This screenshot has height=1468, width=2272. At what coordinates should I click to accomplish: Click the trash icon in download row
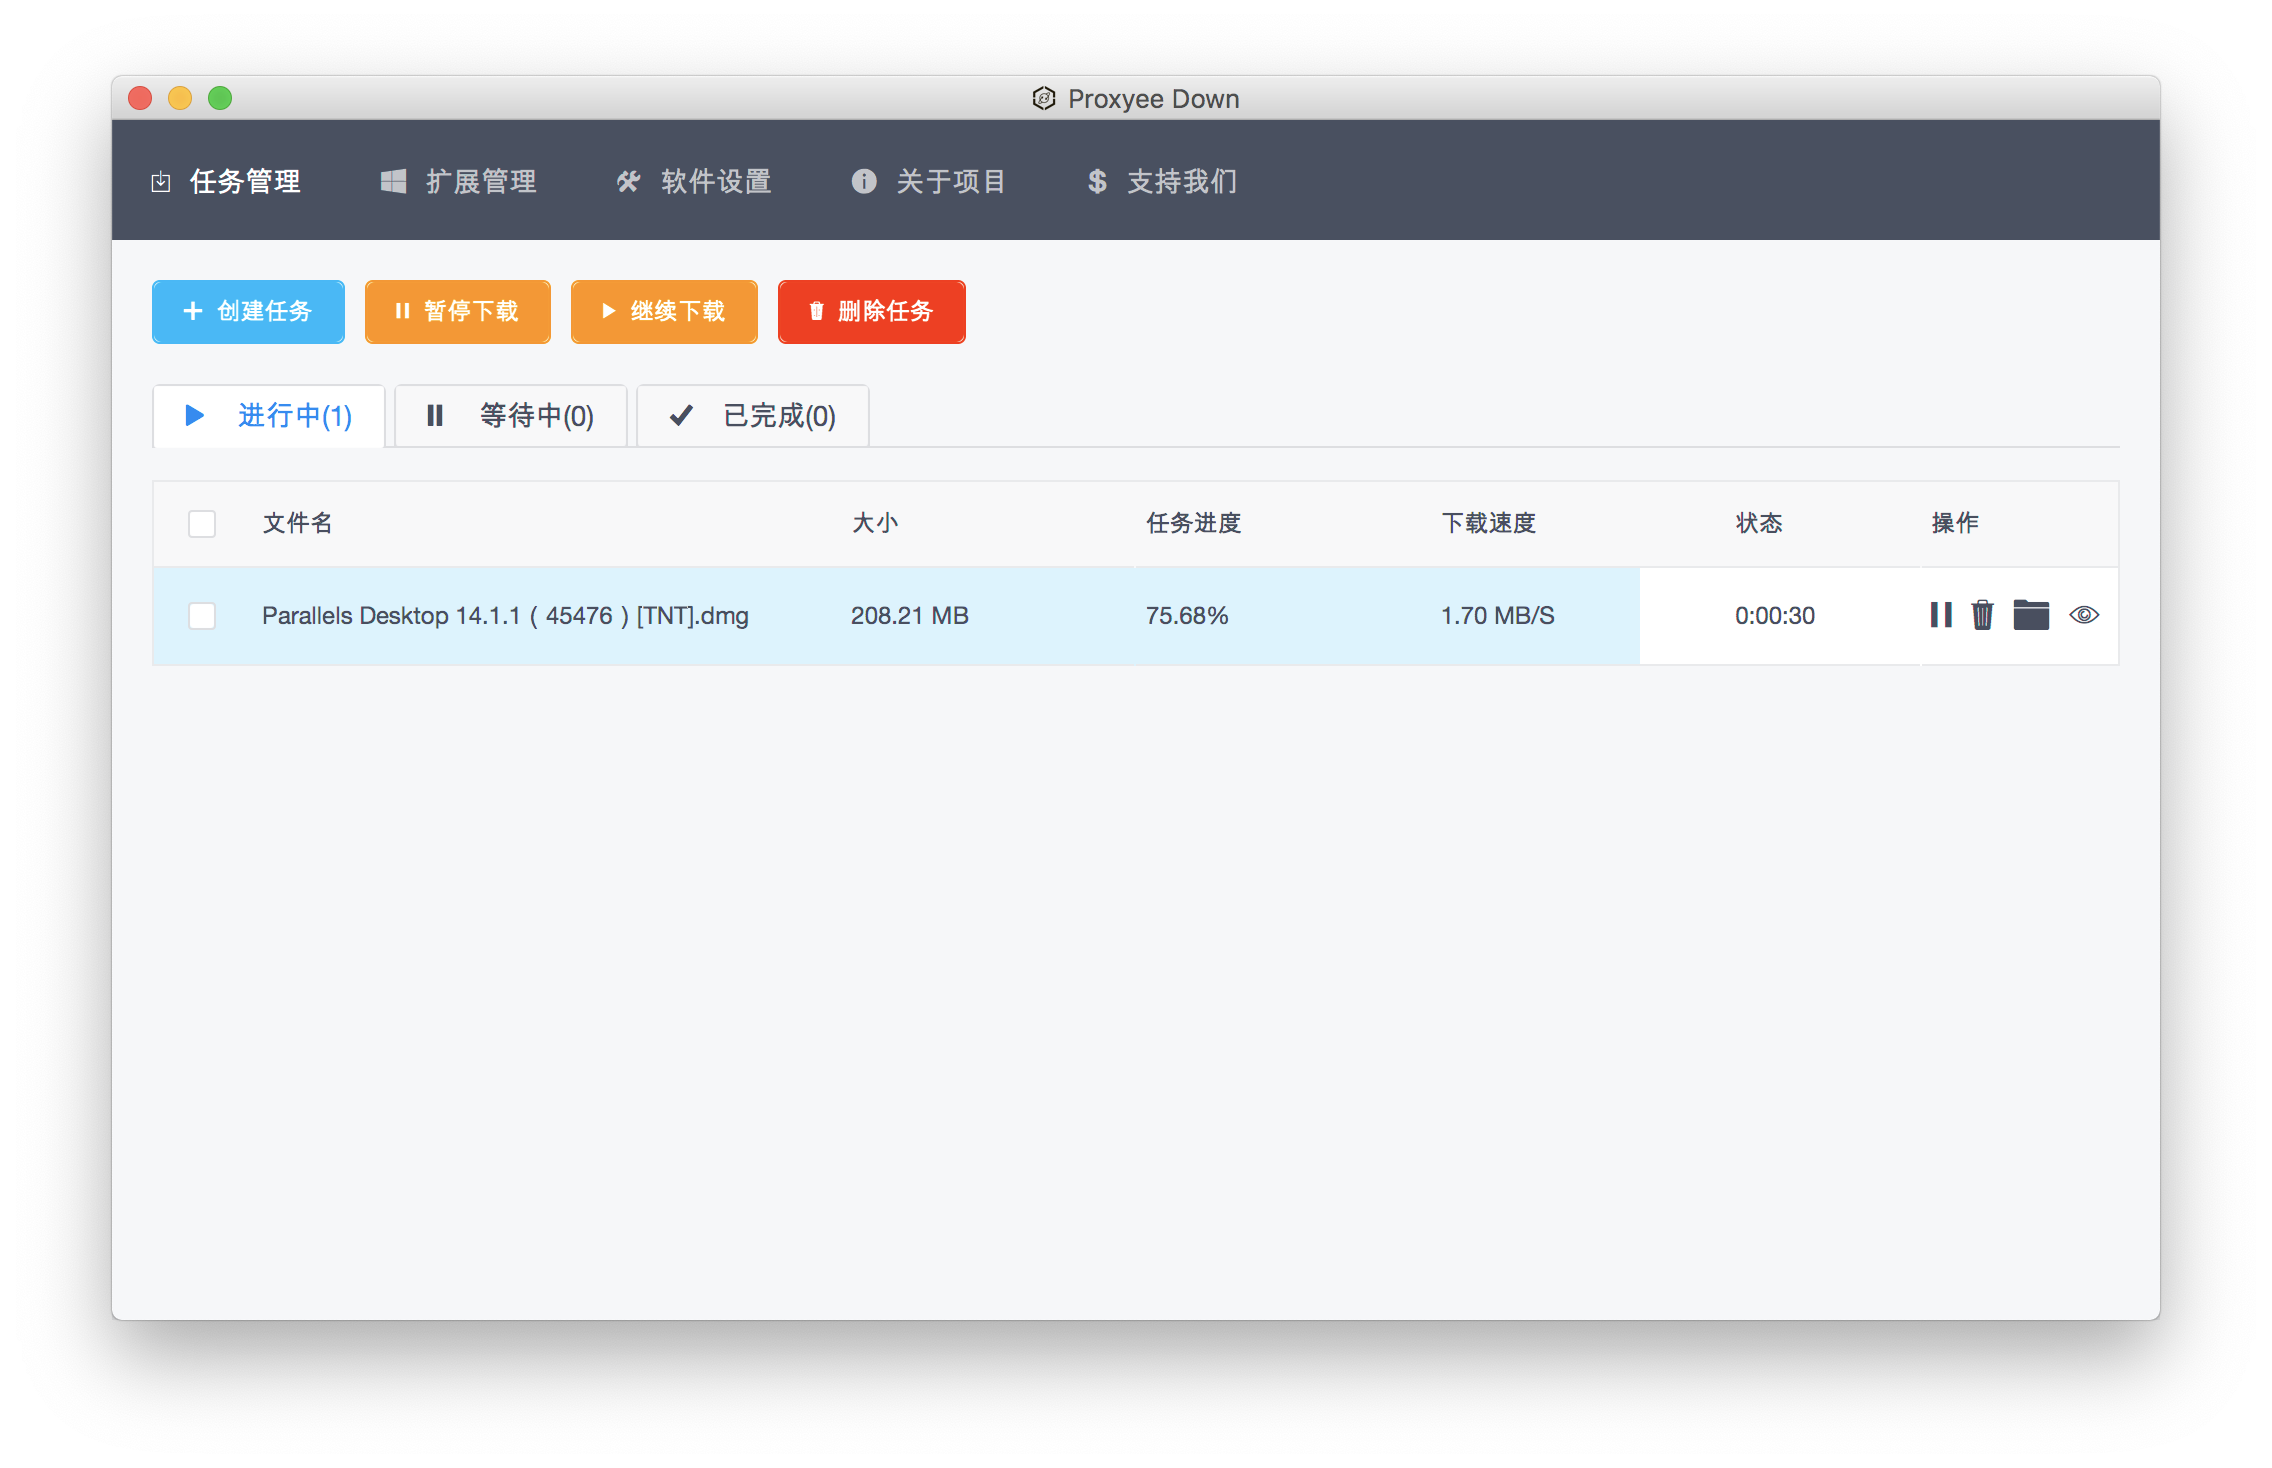1982,615
